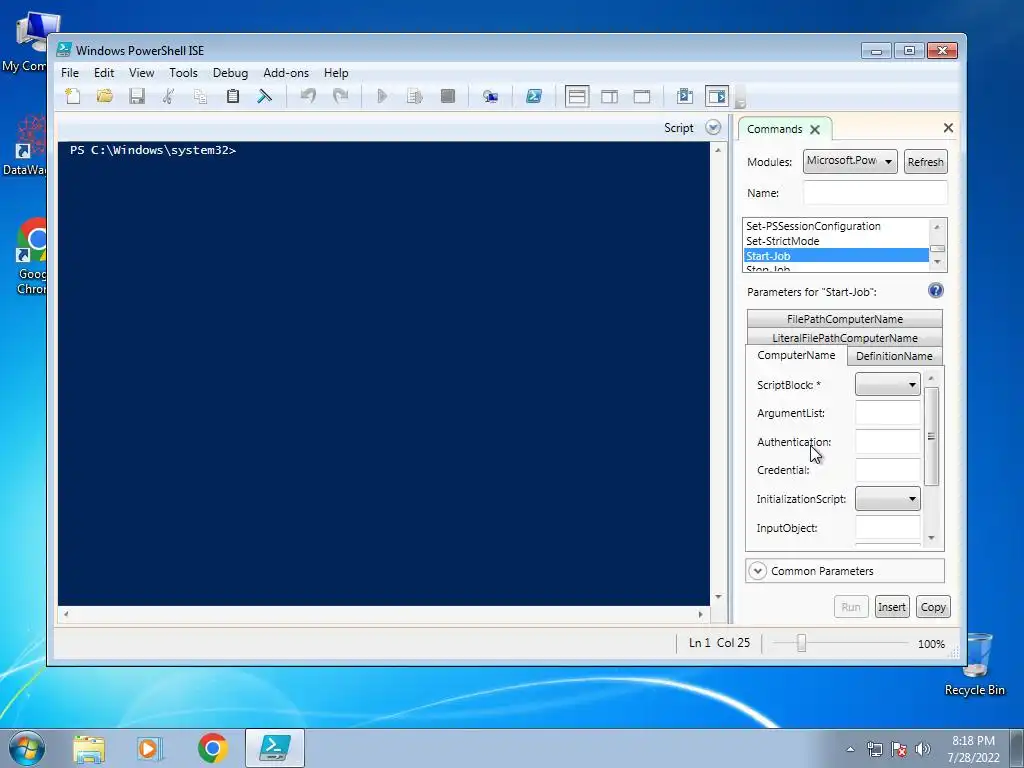The width and height of the screenshot is (1024, 768).
Task: Show Script Pane Top layout icon
Action: pos(577,97)
